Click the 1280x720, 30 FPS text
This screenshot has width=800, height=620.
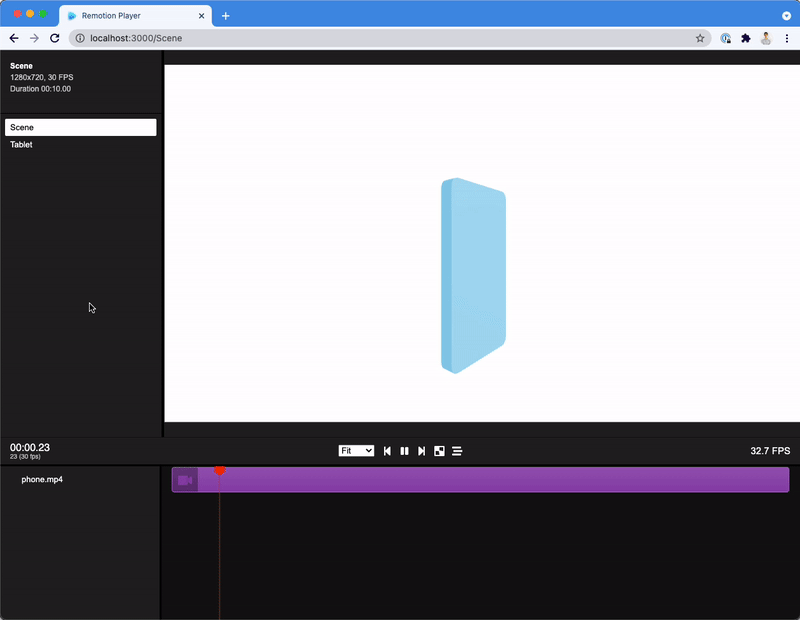[42, 78]
